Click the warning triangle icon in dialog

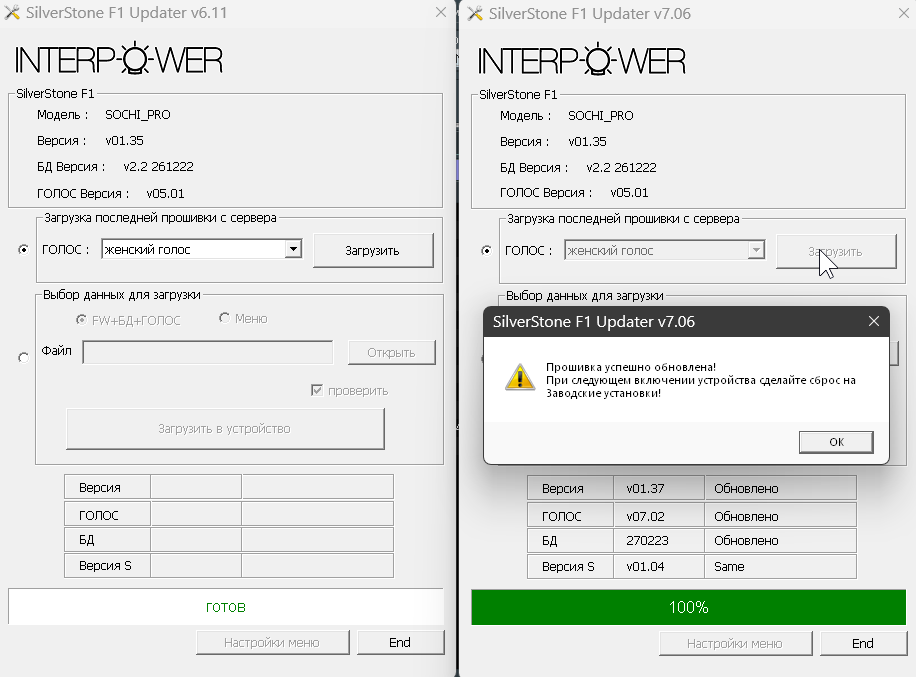(x=519, y=376)
